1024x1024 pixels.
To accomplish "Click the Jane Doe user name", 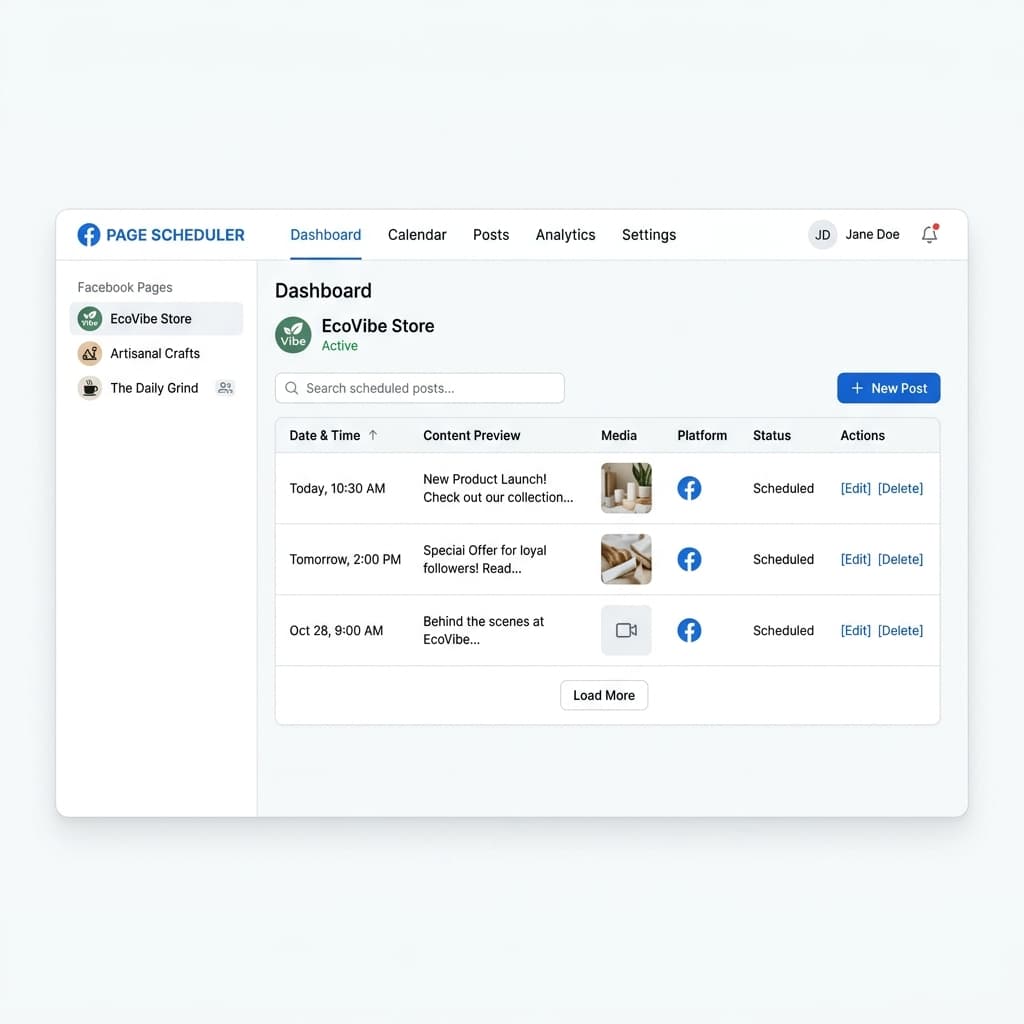I will pos(872,234).
